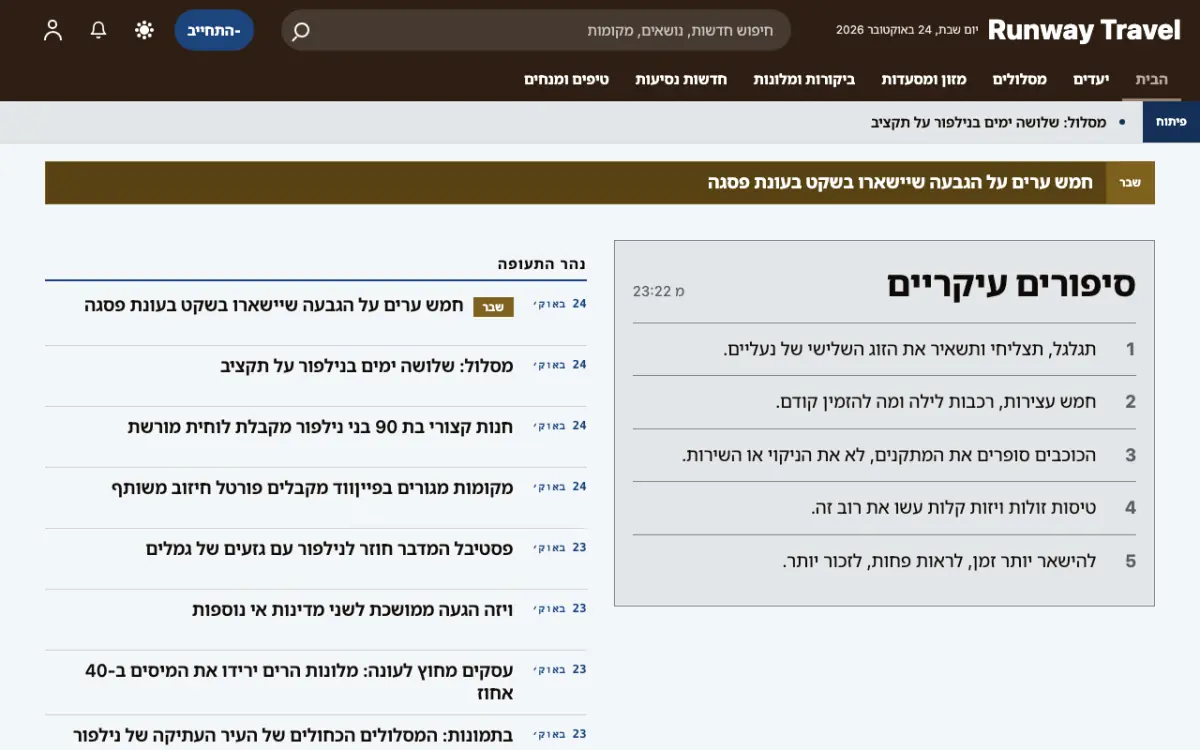Go to מזון ומסעדות section
Screen dimensions: 1200x750
(924, 79)
